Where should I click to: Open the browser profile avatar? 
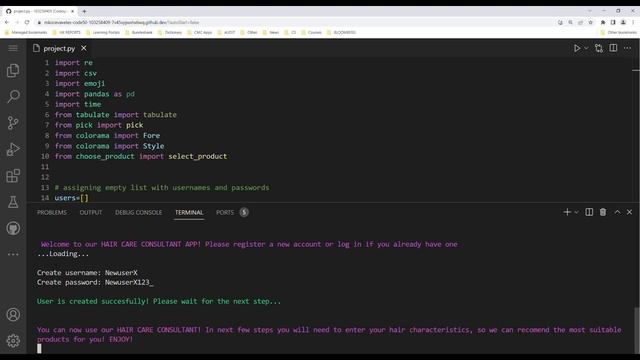click(623, 22)
